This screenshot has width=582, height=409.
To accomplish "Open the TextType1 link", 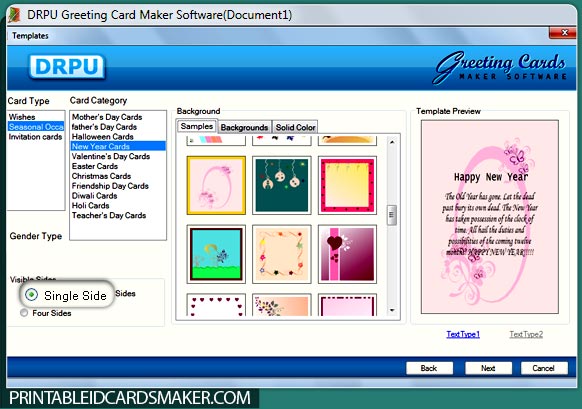I will (x=463, y=334).
